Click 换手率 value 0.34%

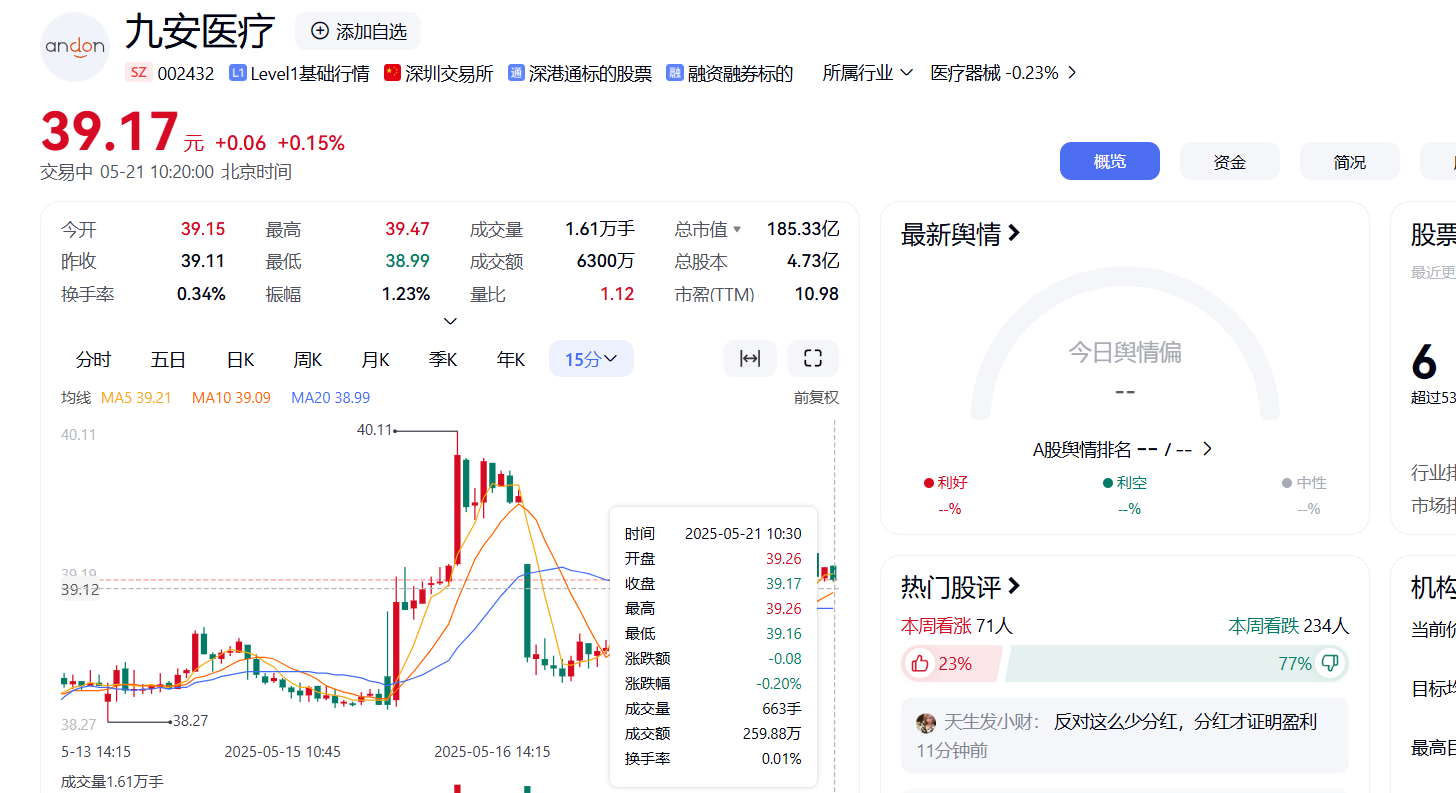(202, 294)
